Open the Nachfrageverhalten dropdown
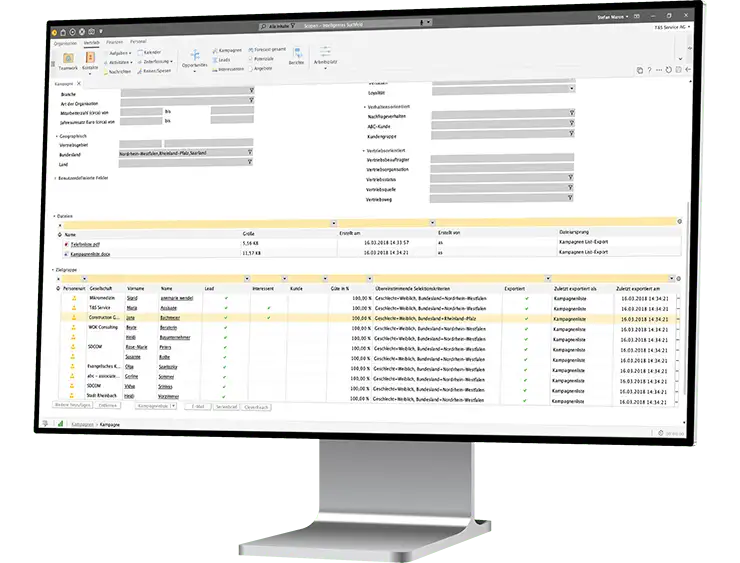 [572, 113]
